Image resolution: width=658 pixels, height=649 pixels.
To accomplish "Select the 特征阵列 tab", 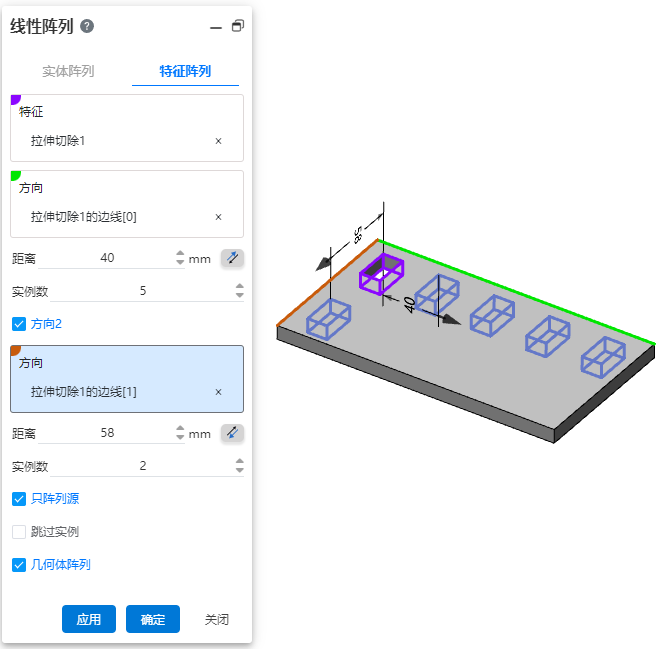I will coord(185,71).
